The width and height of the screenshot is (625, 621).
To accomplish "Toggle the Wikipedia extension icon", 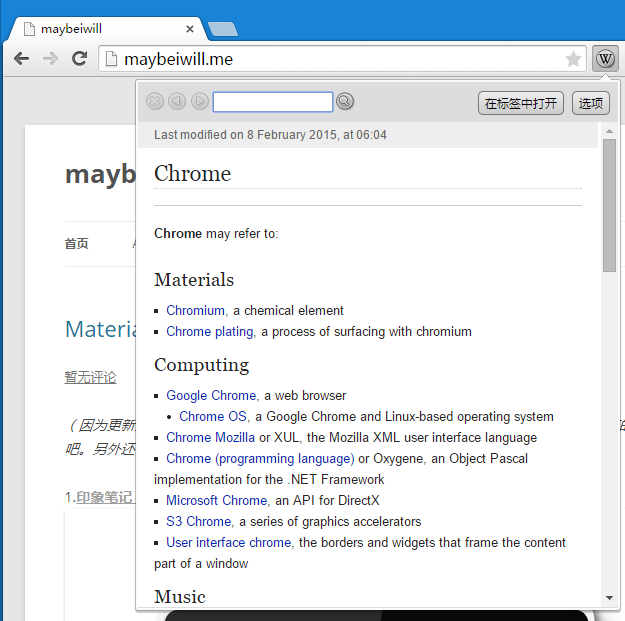I will pos(605,59).
